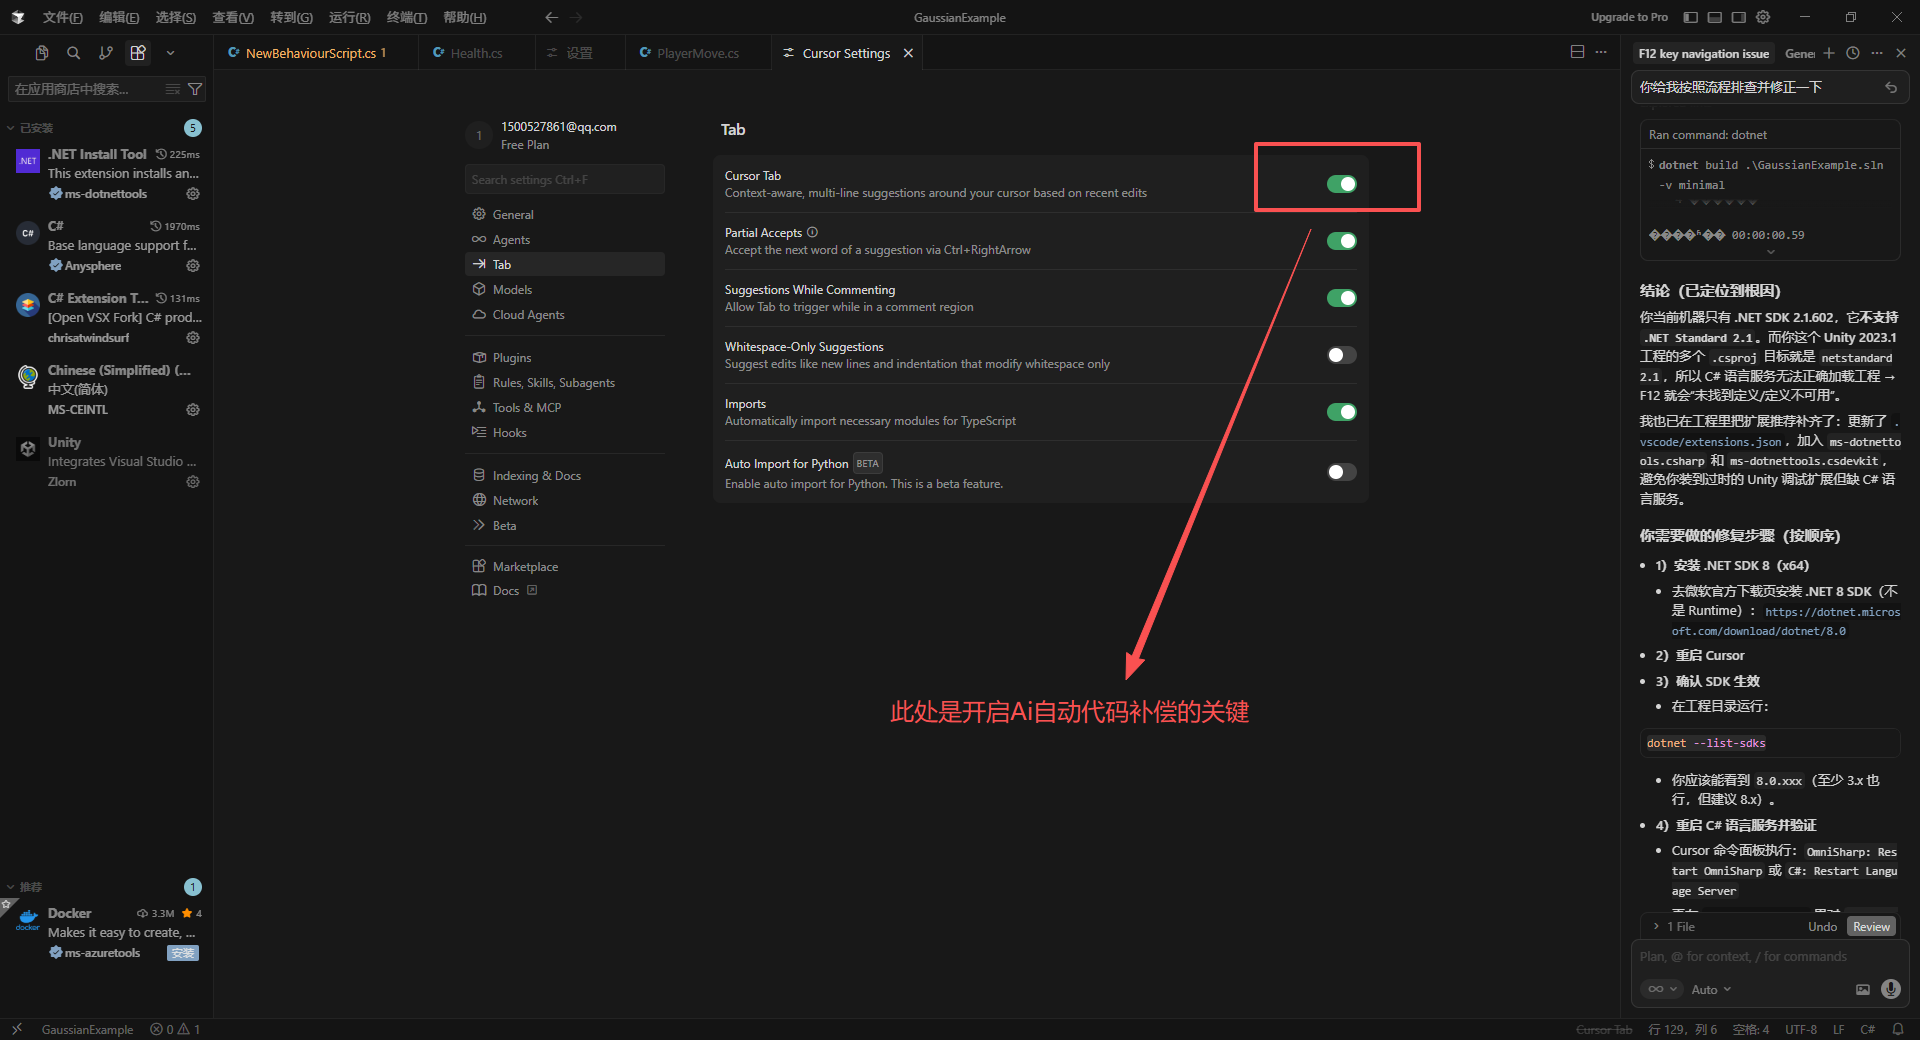Expand the activity bar chevron dropdown
Viewport: 1920px width, 1040px height.
(x=170, y=53)
